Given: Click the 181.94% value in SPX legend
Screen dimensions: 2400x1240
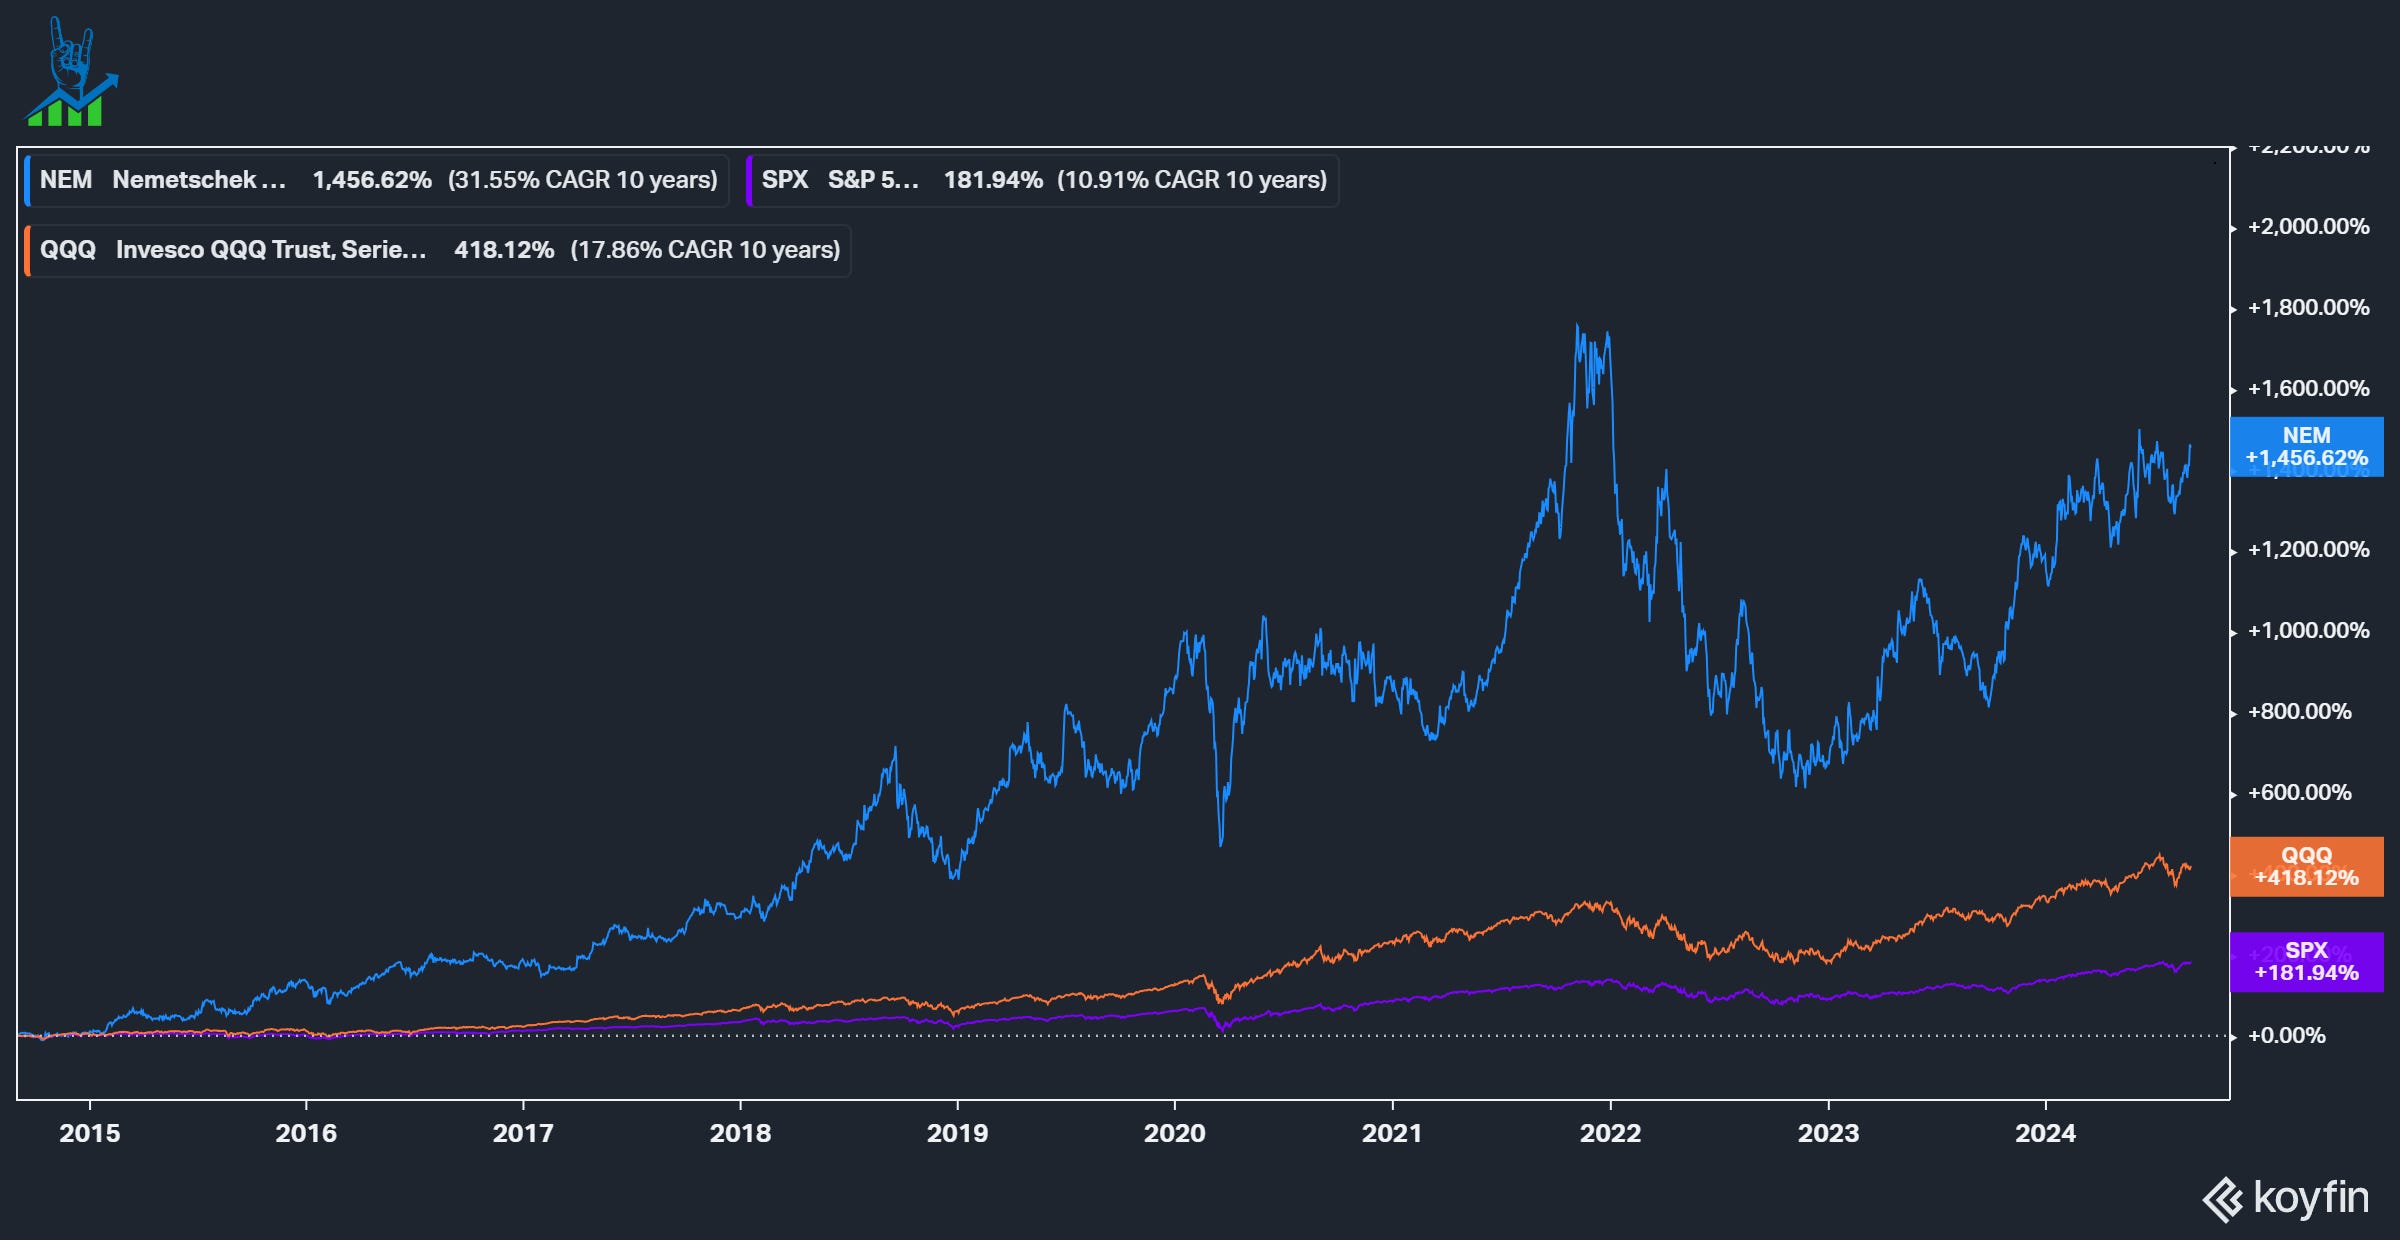Looking at the screenshot, I should pyautogui.click(x=993, y=180).
